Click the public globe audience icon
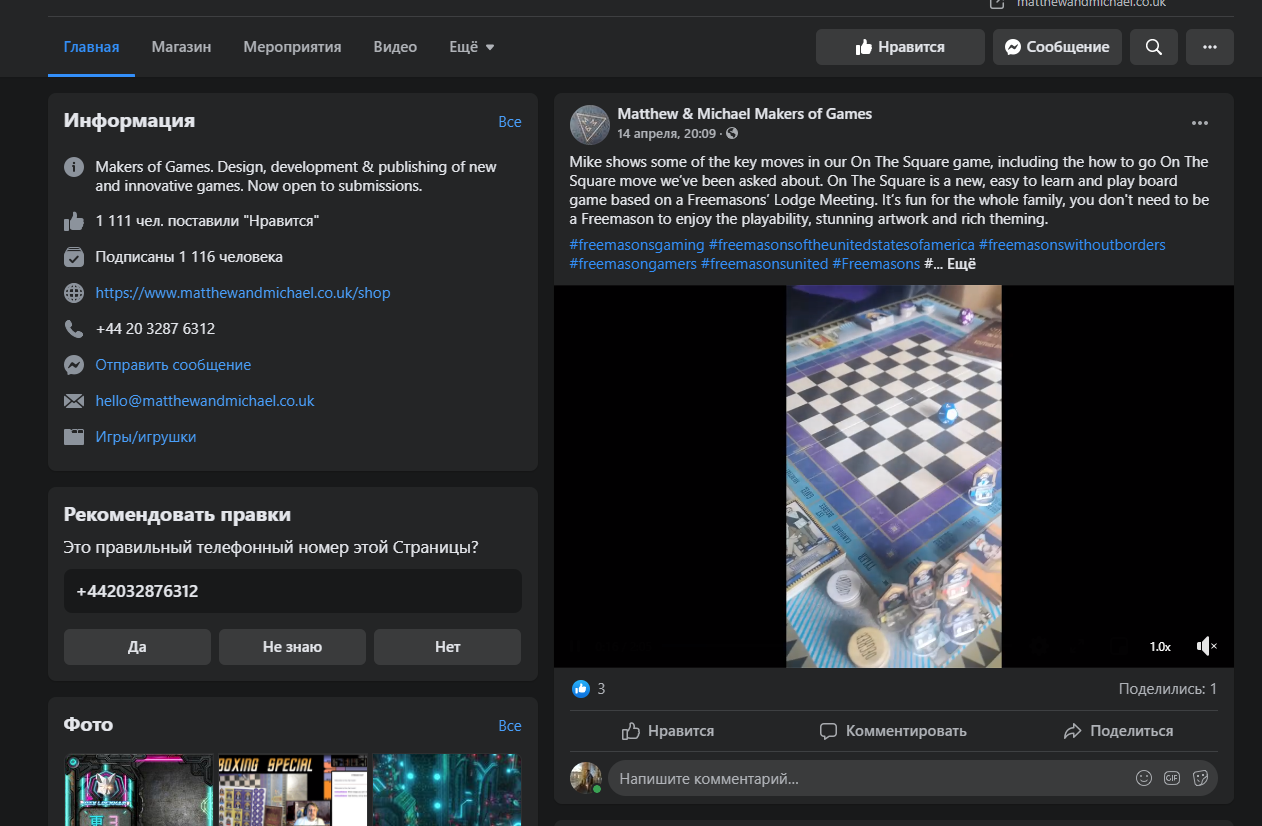This screenshot has width=1262, height=826. coord(732,133)
